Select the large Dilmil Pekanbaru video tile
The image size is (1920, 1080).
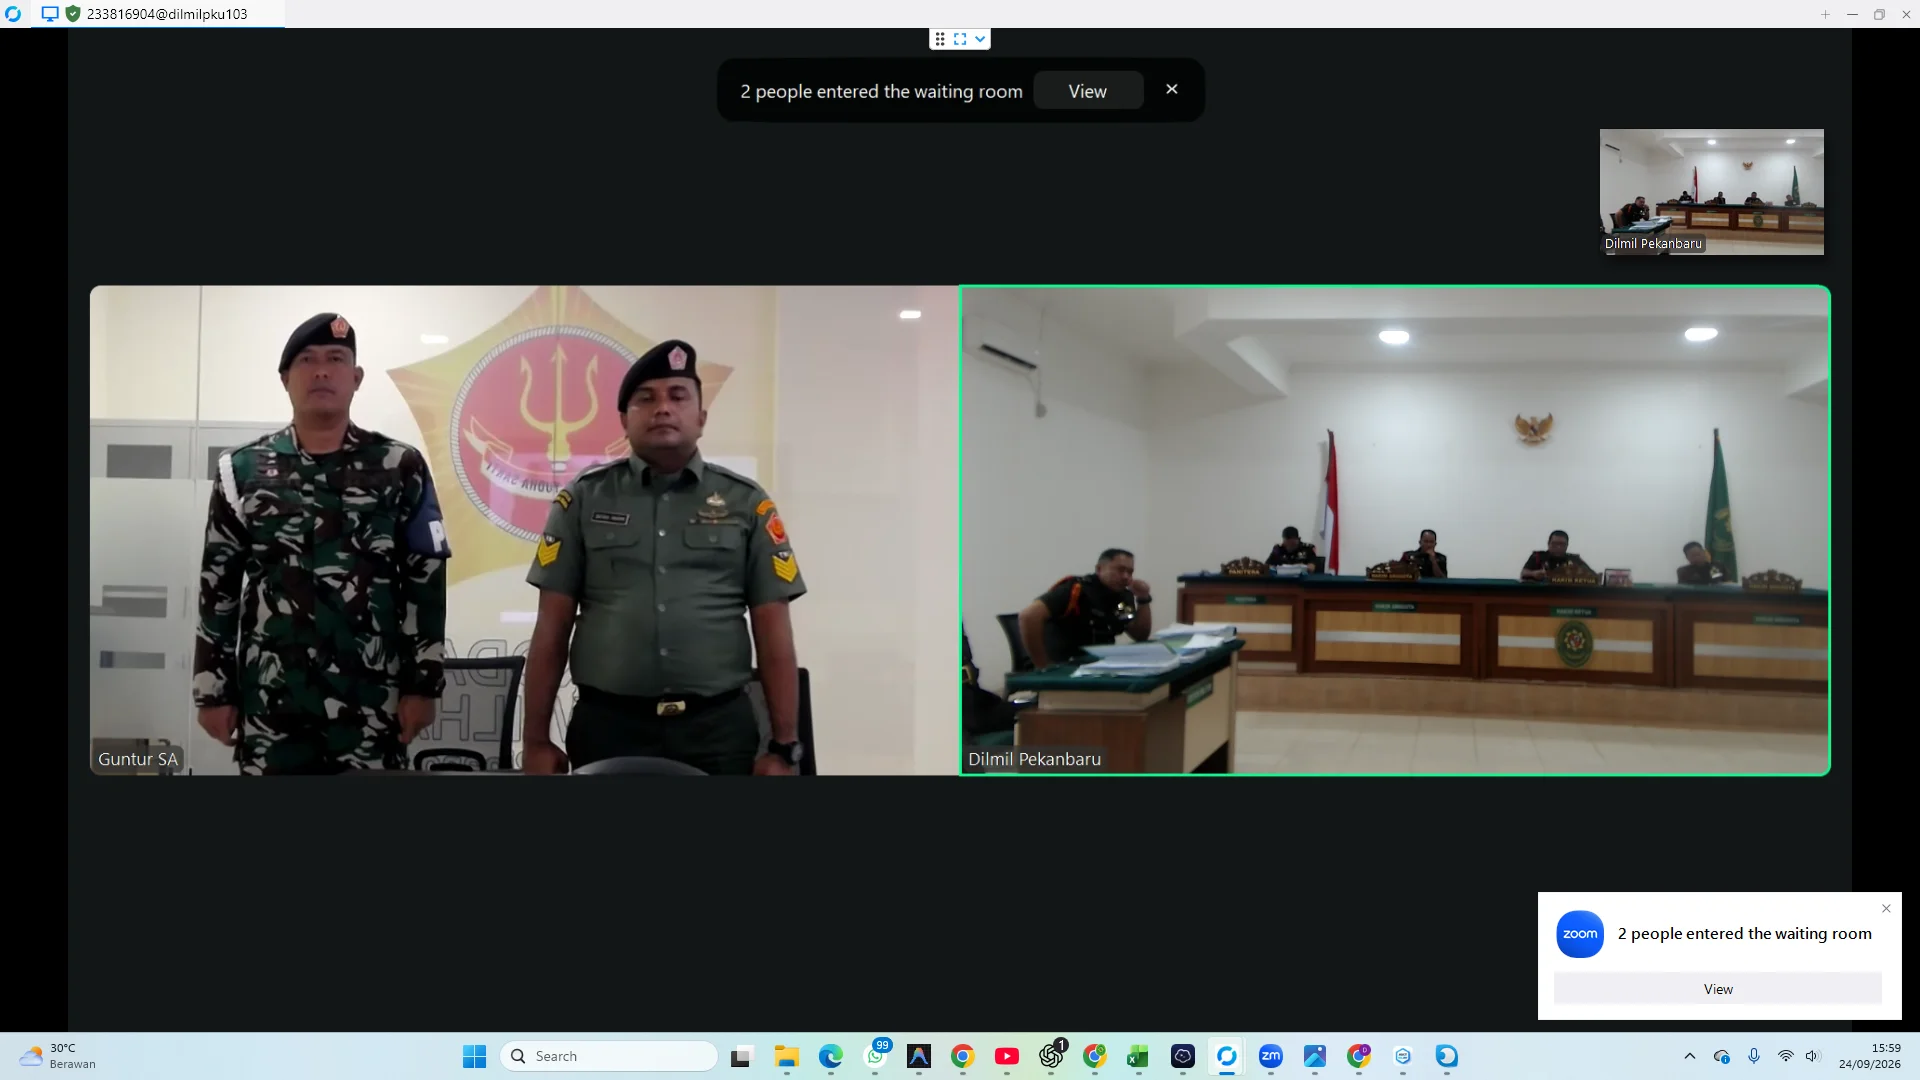click(x=1395, y=530)
